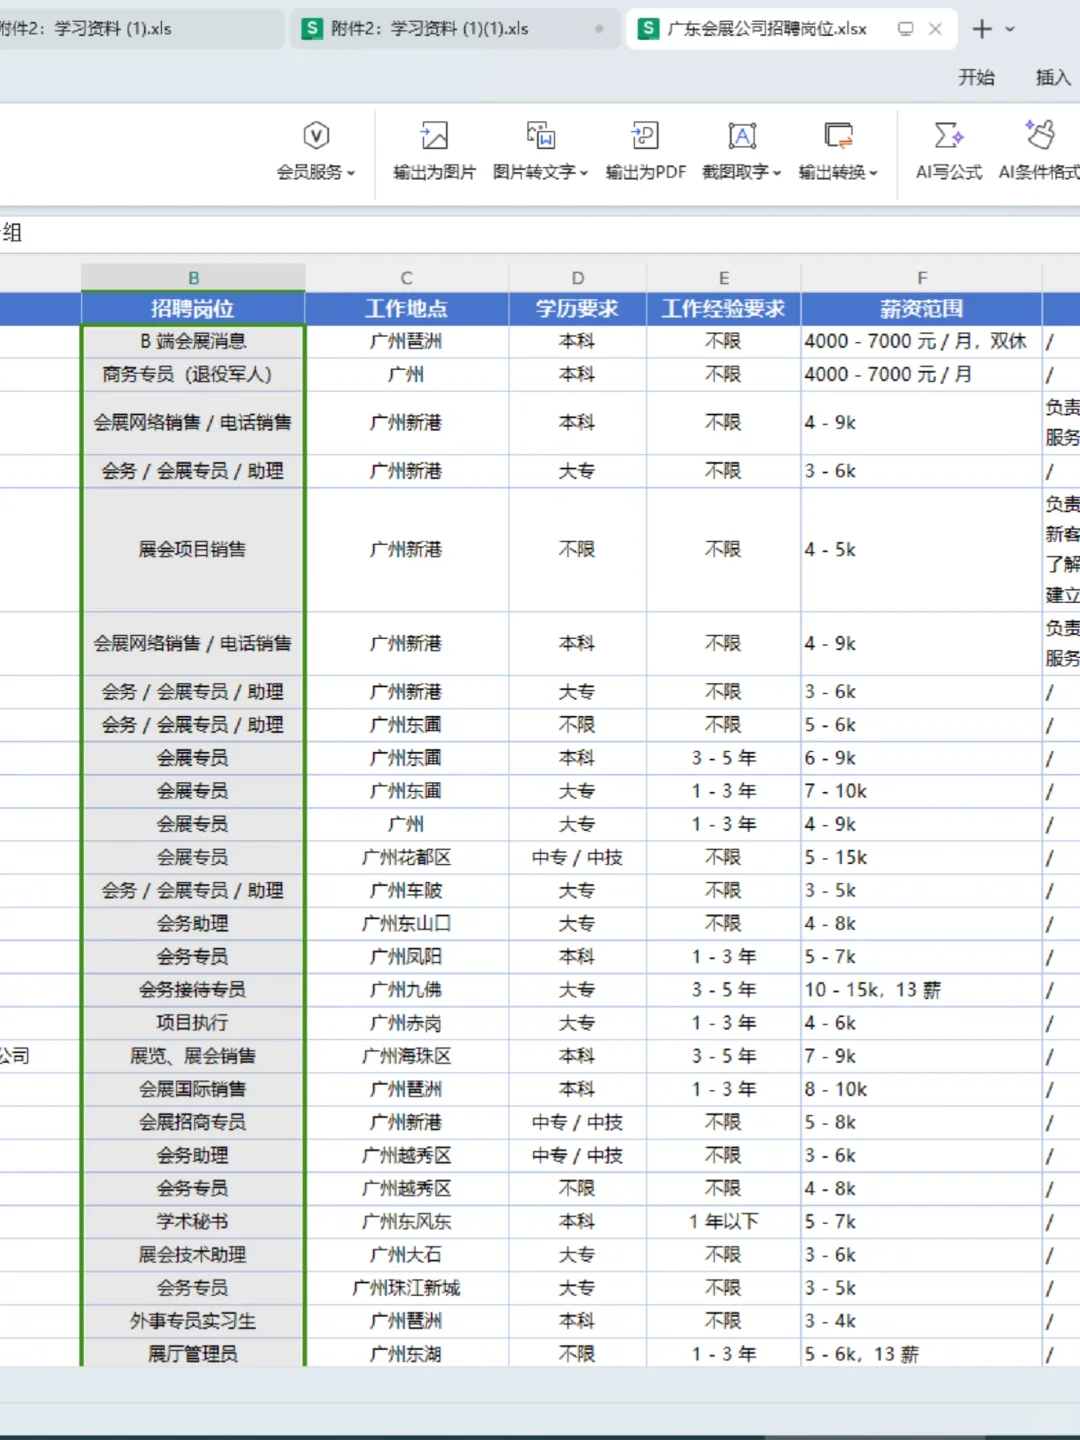Click the 输出为PDF icon
This screenshot has height=1440, width=1080.
(x=645, y=136)
